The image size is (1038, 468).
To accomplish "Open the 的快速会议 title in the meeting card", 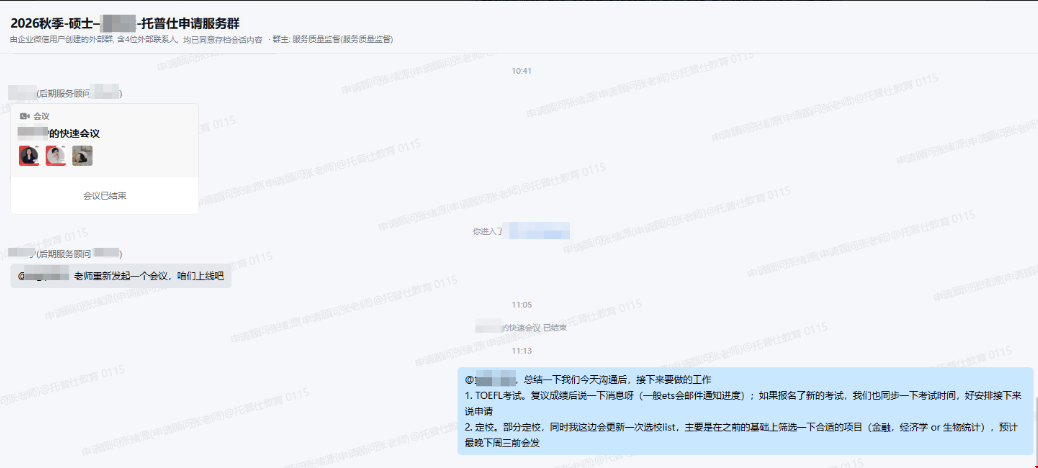I will coord(59,133).
